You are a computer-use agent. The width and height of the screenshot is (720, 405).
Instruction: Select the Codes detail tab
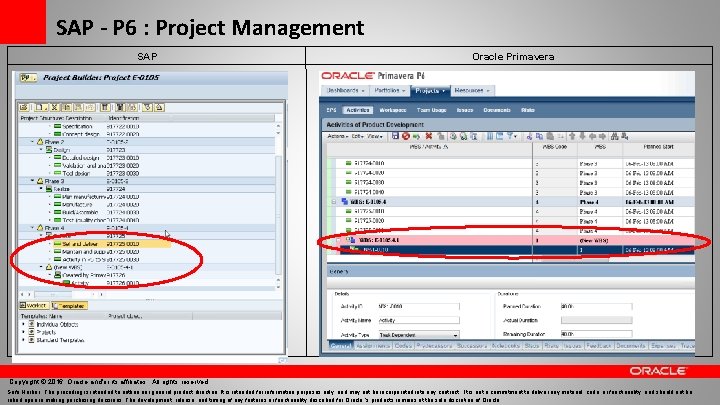click(x=403, y=346)
